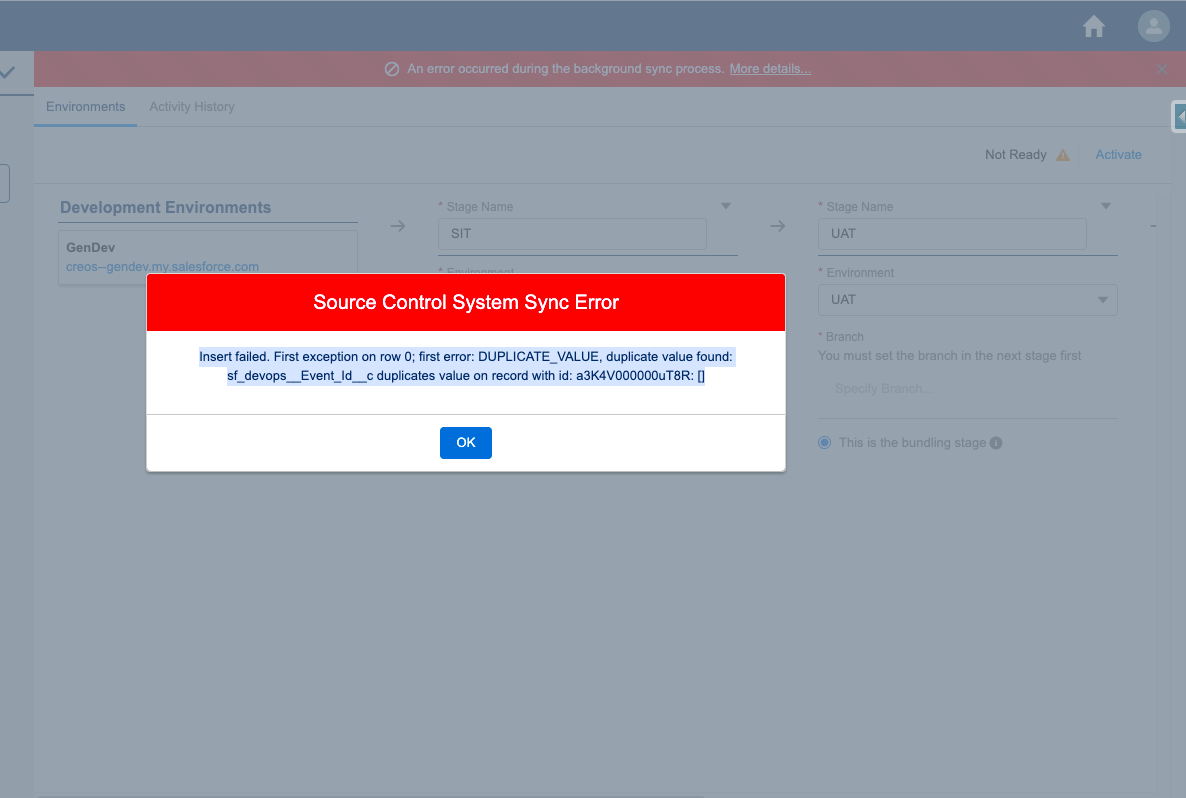Screen dimensions: 1186x798
Task: Switch to the Activity History tab
Action: (192, 107)
